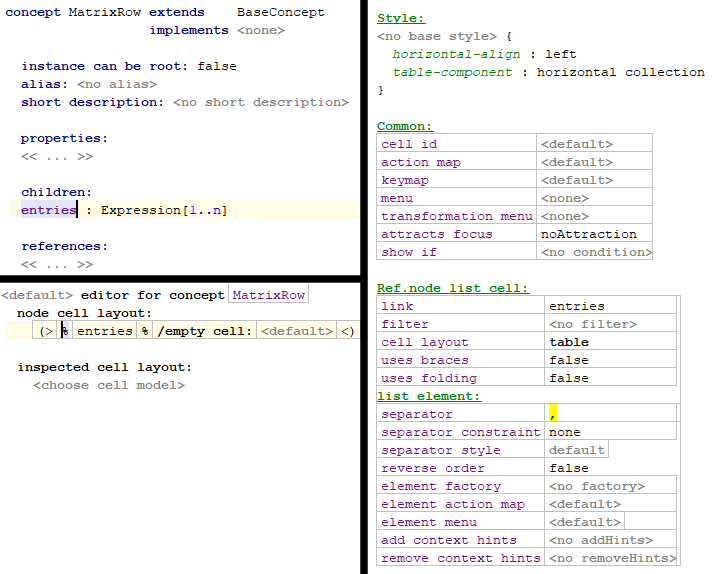Toggle the 'reverse order' false value
The height and width of the screenshot is (574, 725).
click(x=568, y=468)
